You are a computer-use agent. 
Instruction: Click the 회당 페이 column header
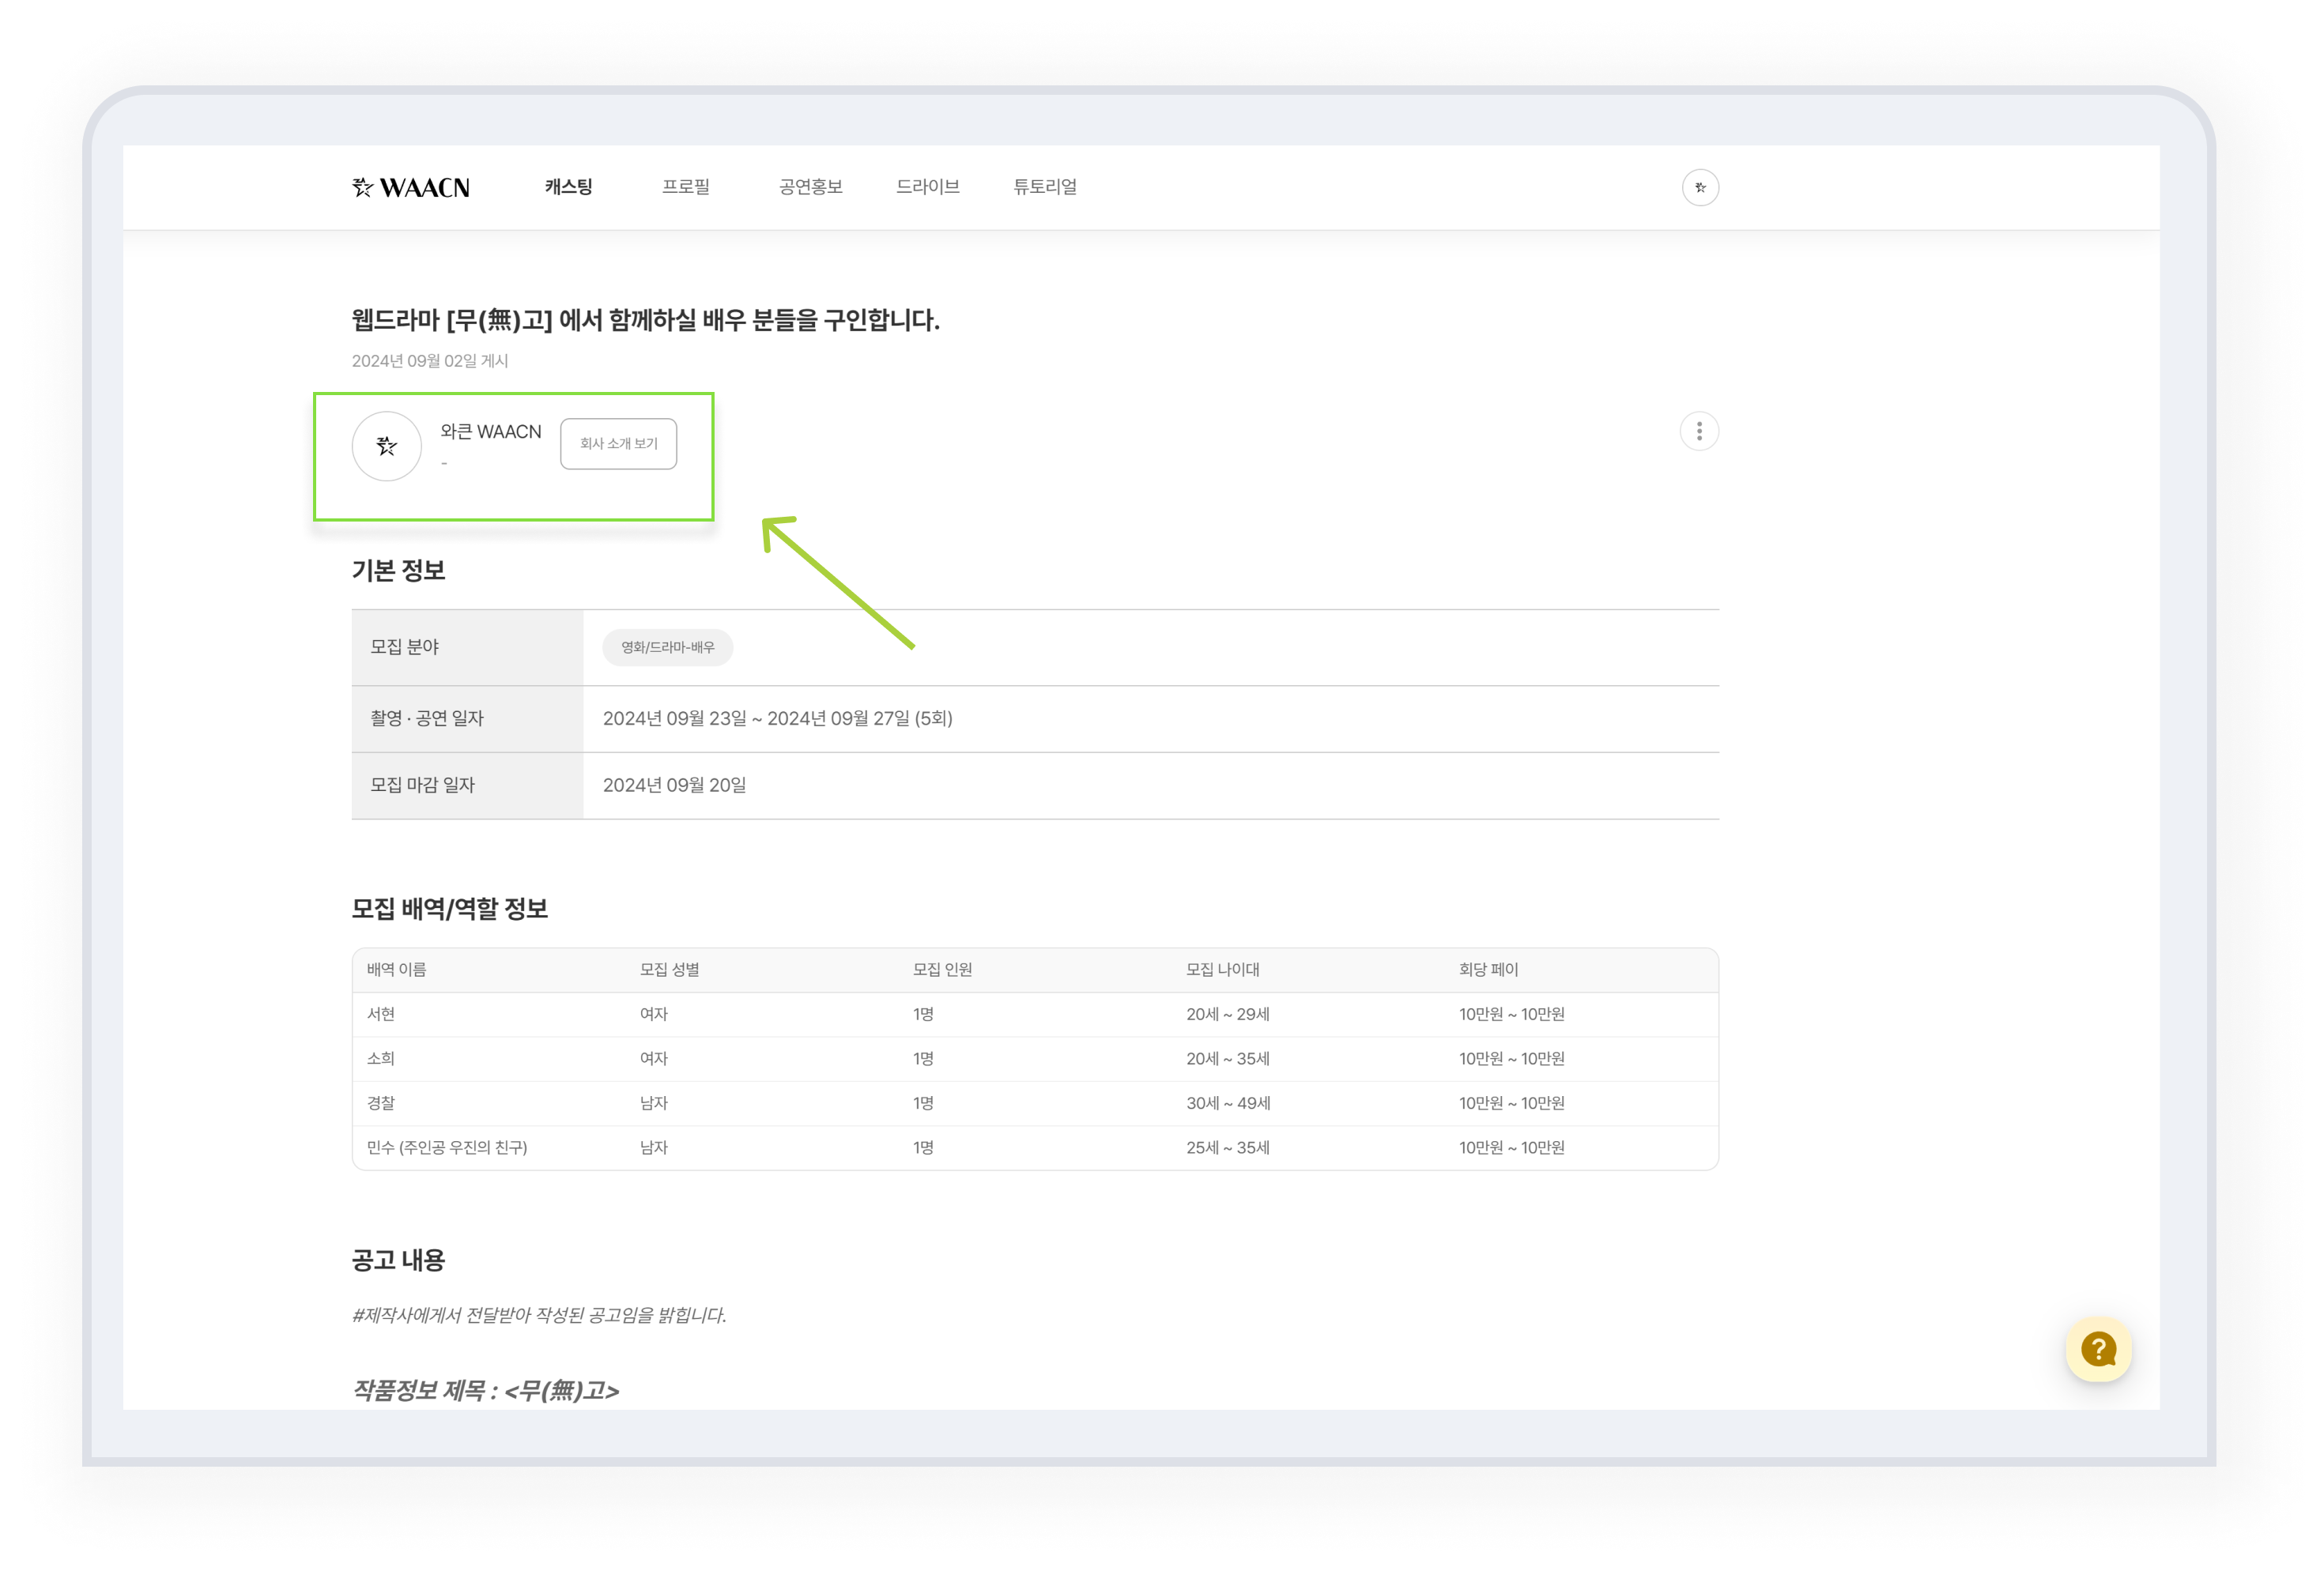click(1488, 969)
